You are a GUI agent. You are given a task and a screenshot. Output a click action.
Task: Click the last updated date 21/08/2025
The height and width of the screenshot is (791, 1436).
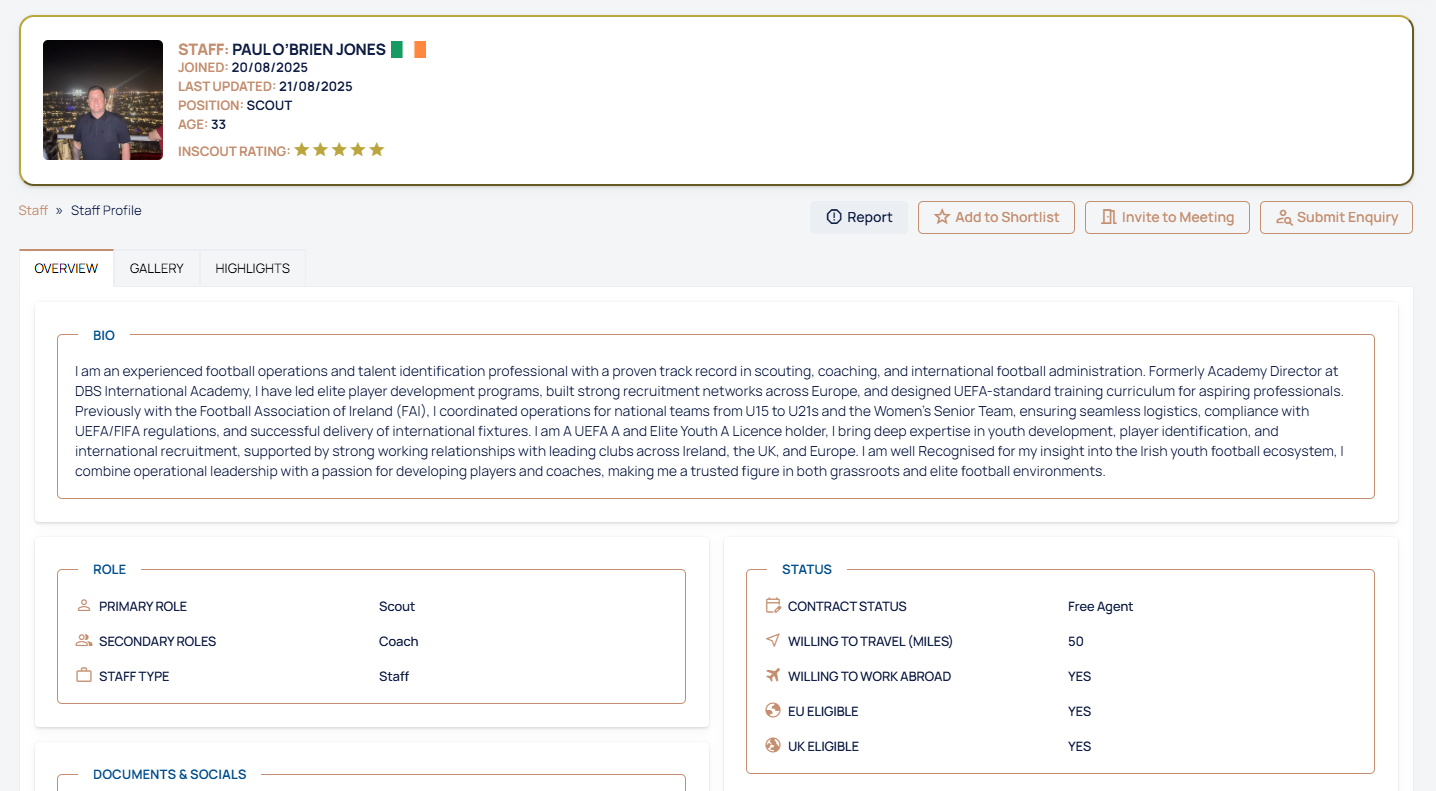pos(316,86)
